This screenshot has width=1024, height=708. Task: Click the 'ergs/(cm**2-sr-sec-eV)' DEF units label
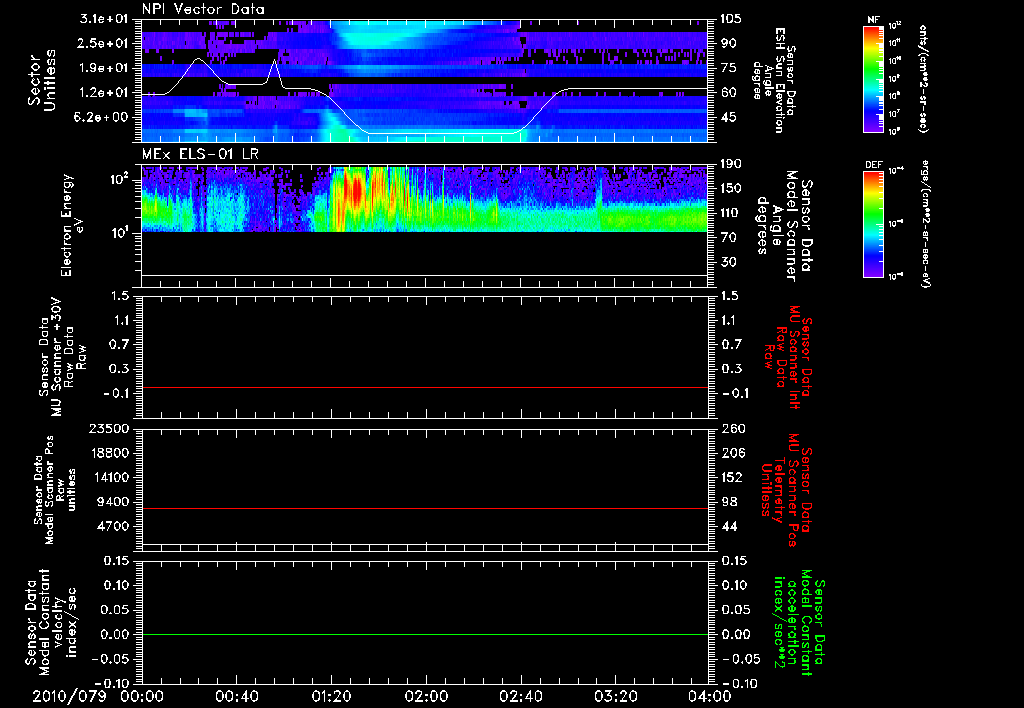pyautogui.click(x=925, y=224)
